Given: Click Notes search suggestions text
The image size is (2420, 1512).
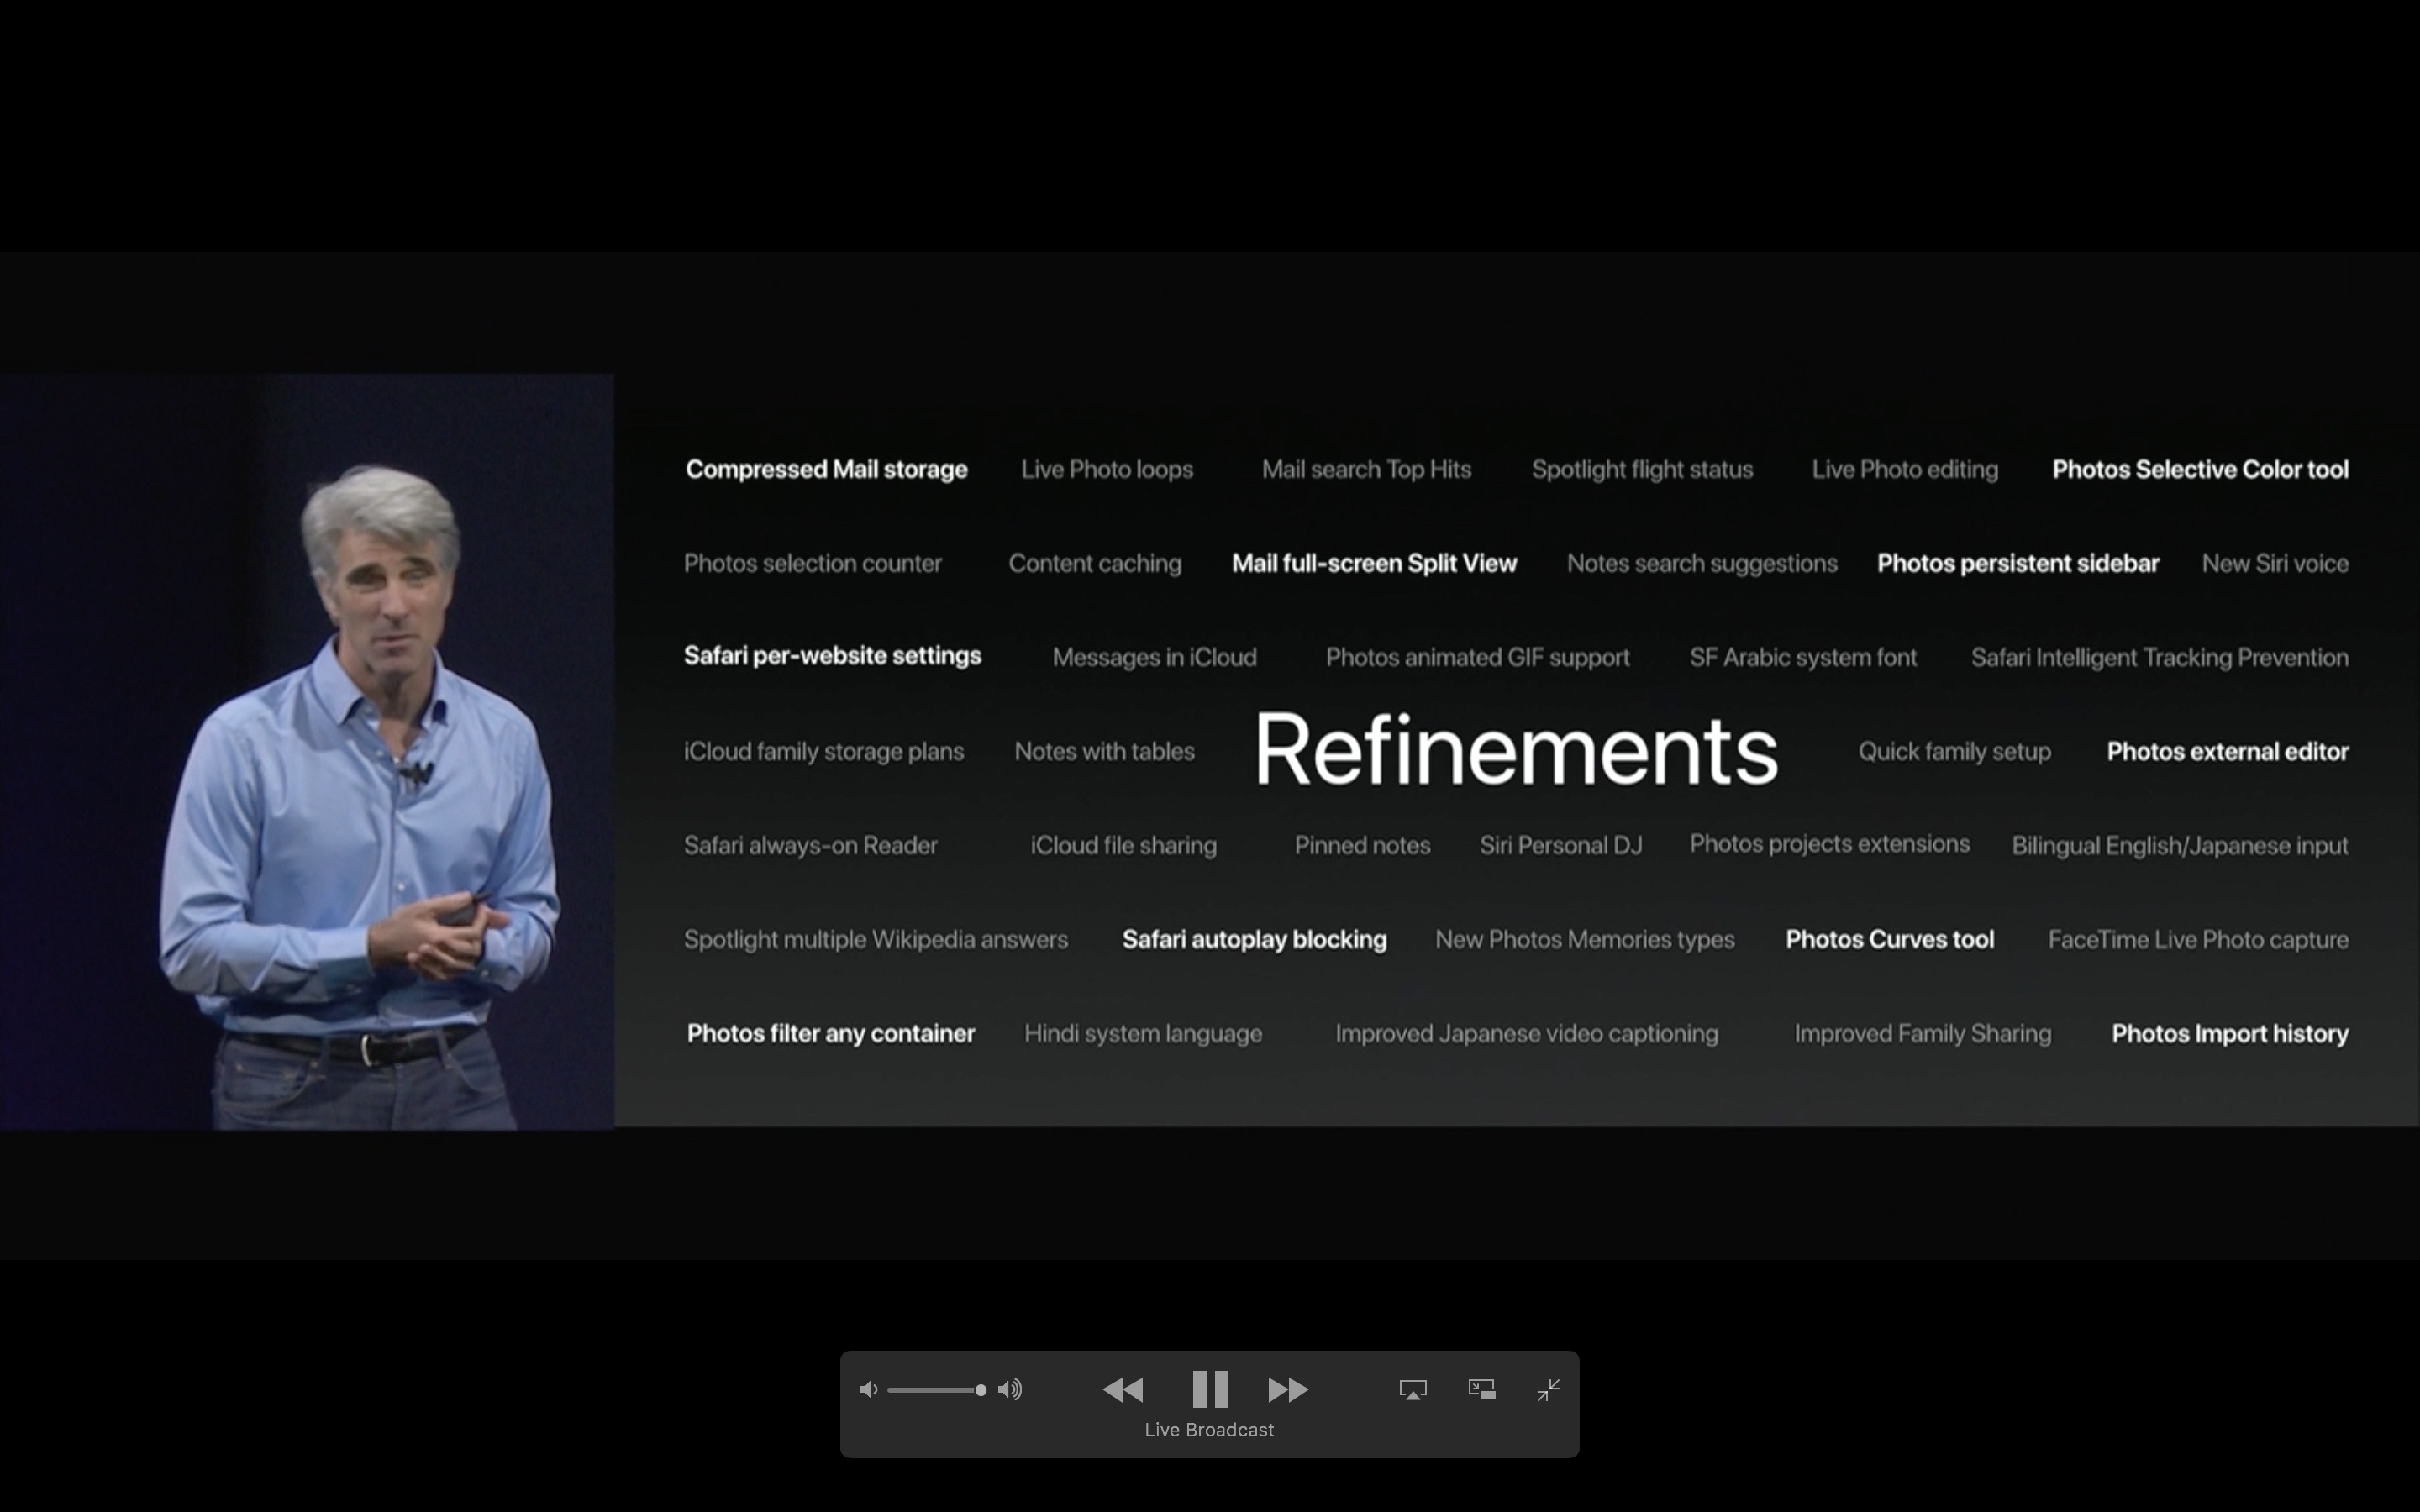Looking at the screenshot, I should (x=1702, y=563).
